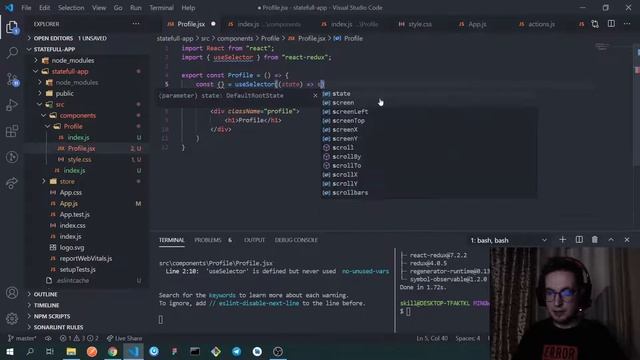Open the Accounts icon in activity bar
640x360 pixels.
pyautogui.click(x=12, y=293)
